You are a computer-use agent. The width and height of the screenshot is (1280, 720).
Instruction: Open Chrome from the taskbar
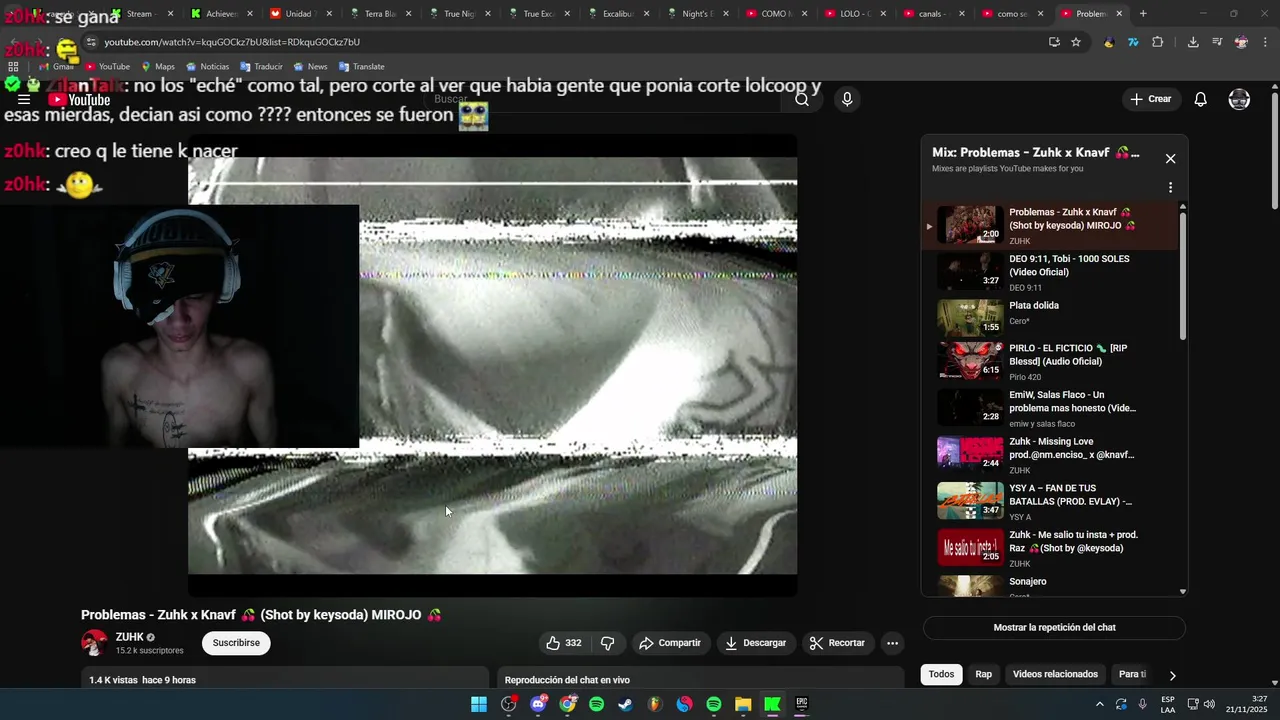click(x=568, y=704)
